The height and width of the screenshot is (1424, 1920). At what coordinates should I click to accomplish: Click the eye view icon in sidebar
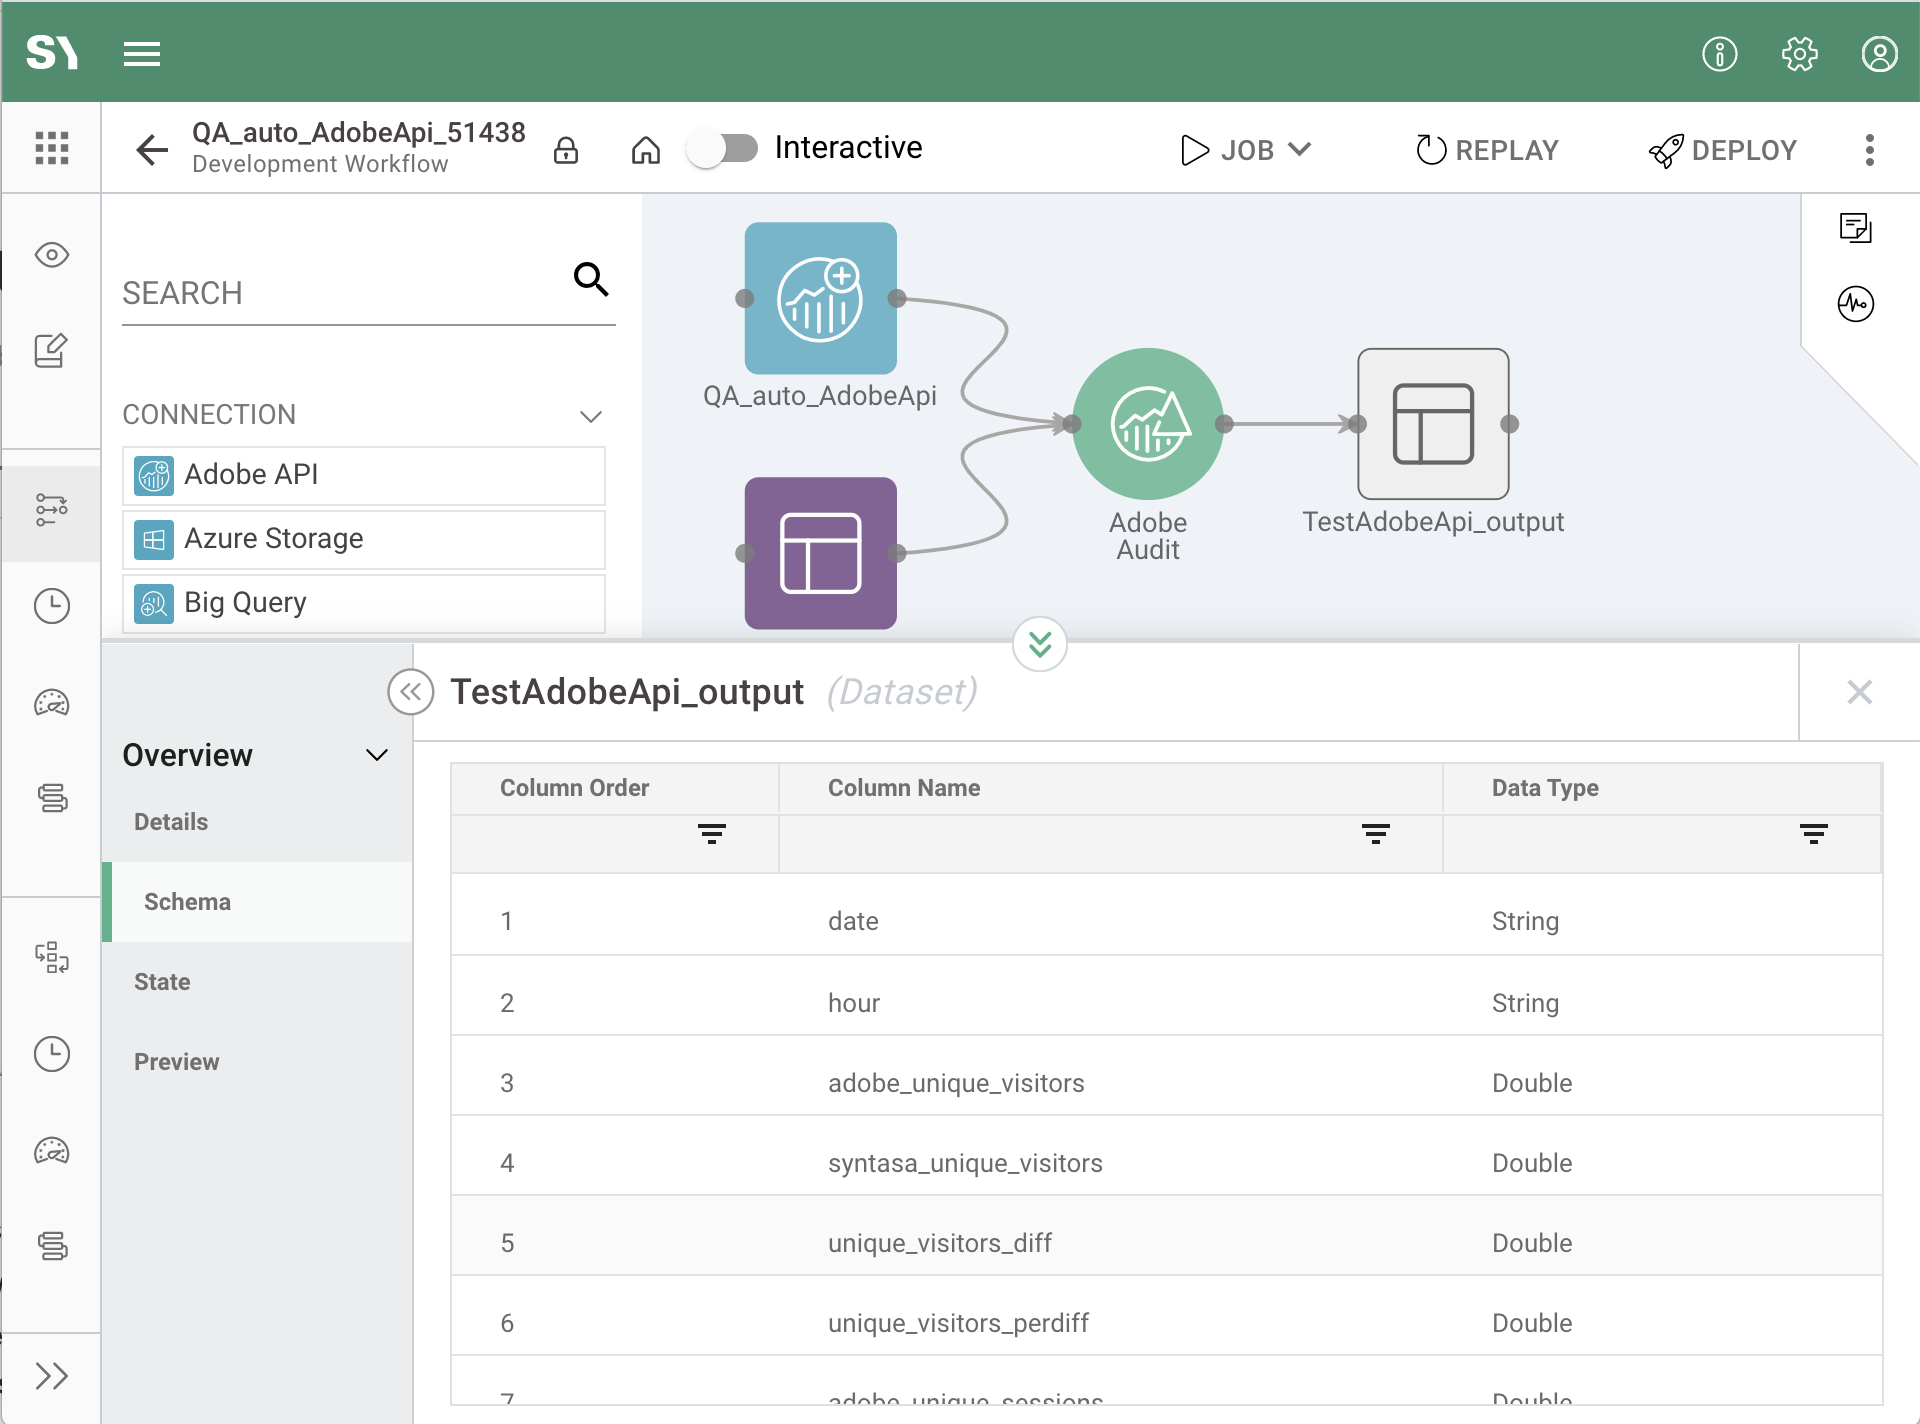pos(52,255)
